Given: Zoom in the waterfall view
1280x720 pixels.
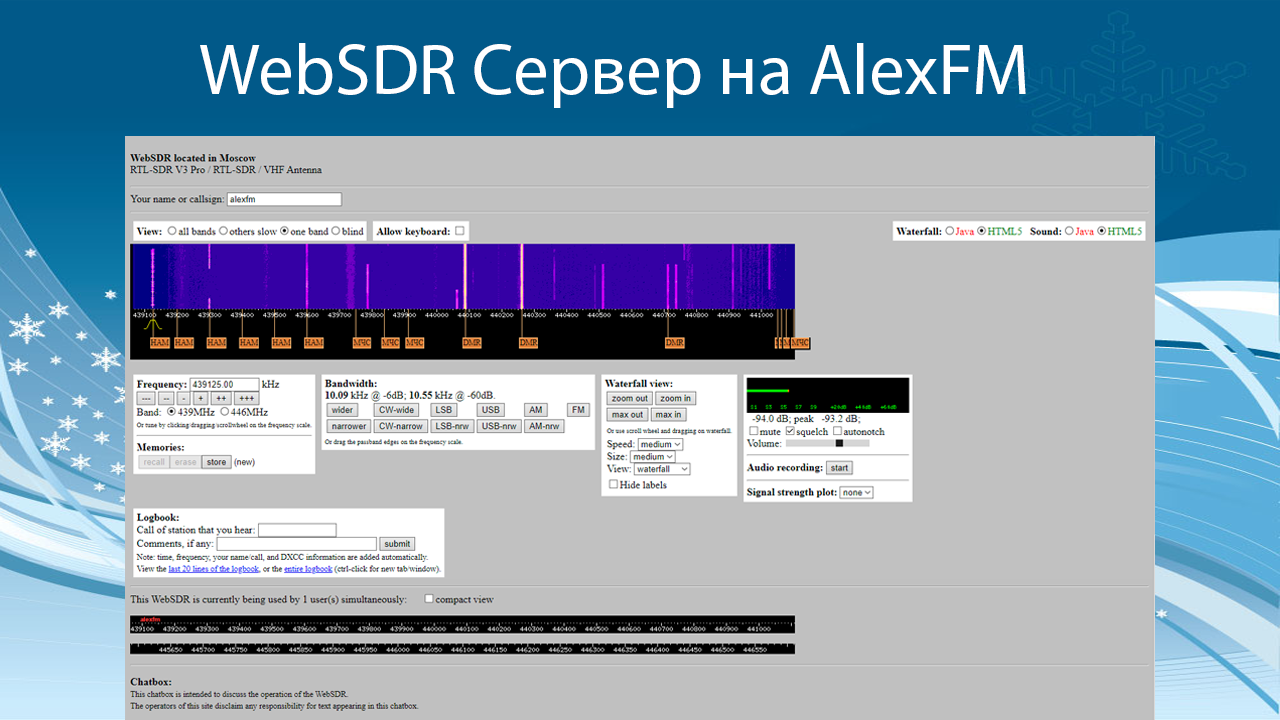Looking at the screenshot, I should [x=675, y=398].
